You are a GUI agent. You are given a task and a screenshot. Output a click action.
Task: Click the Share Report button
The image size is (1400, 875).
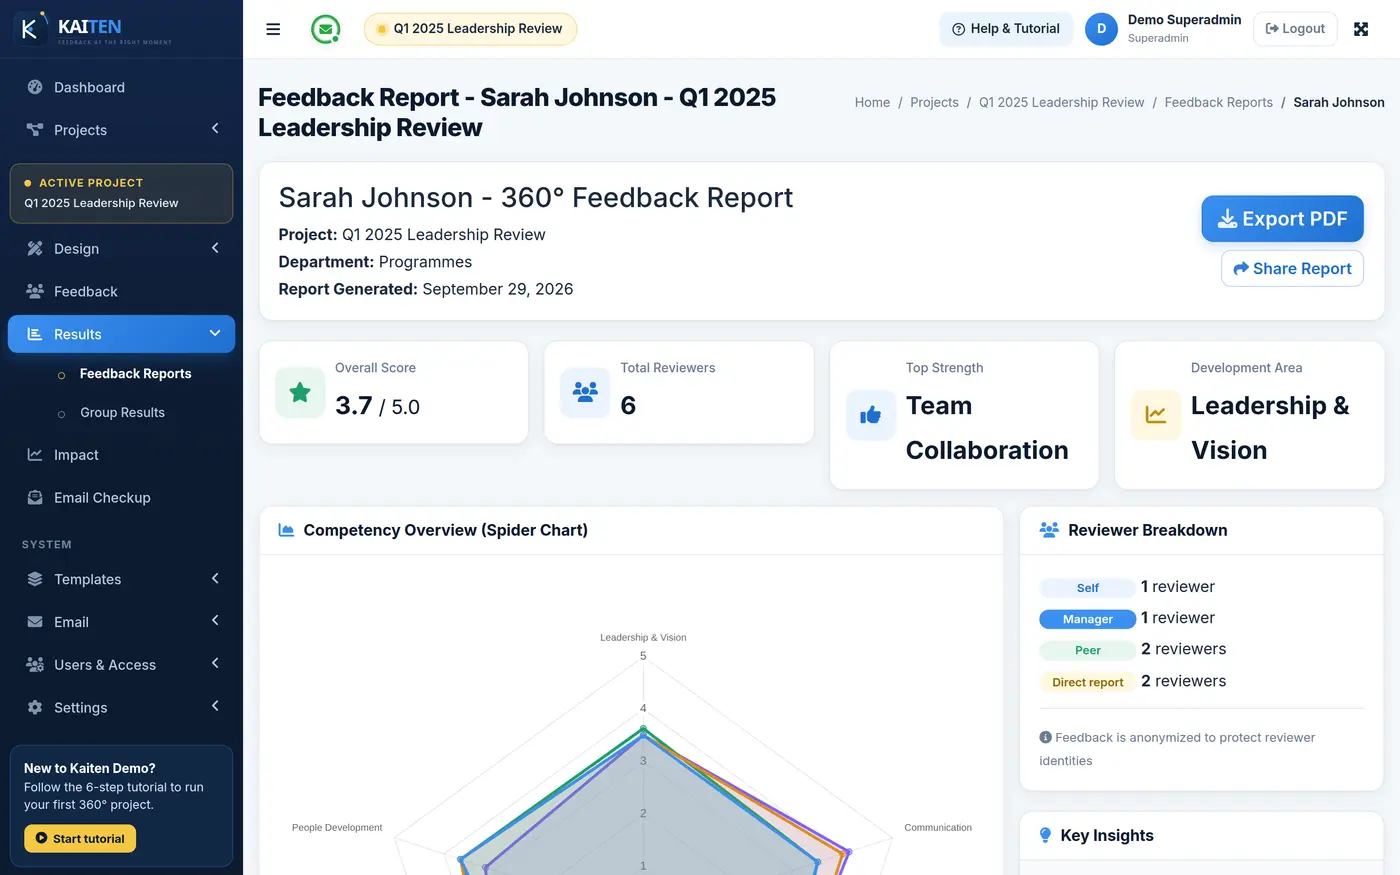[1292, 268]
